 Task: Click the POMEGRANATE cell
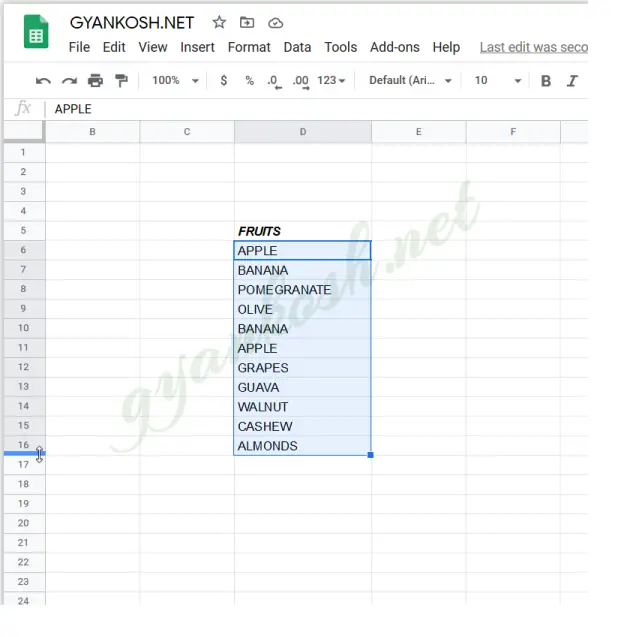[303, 290]
